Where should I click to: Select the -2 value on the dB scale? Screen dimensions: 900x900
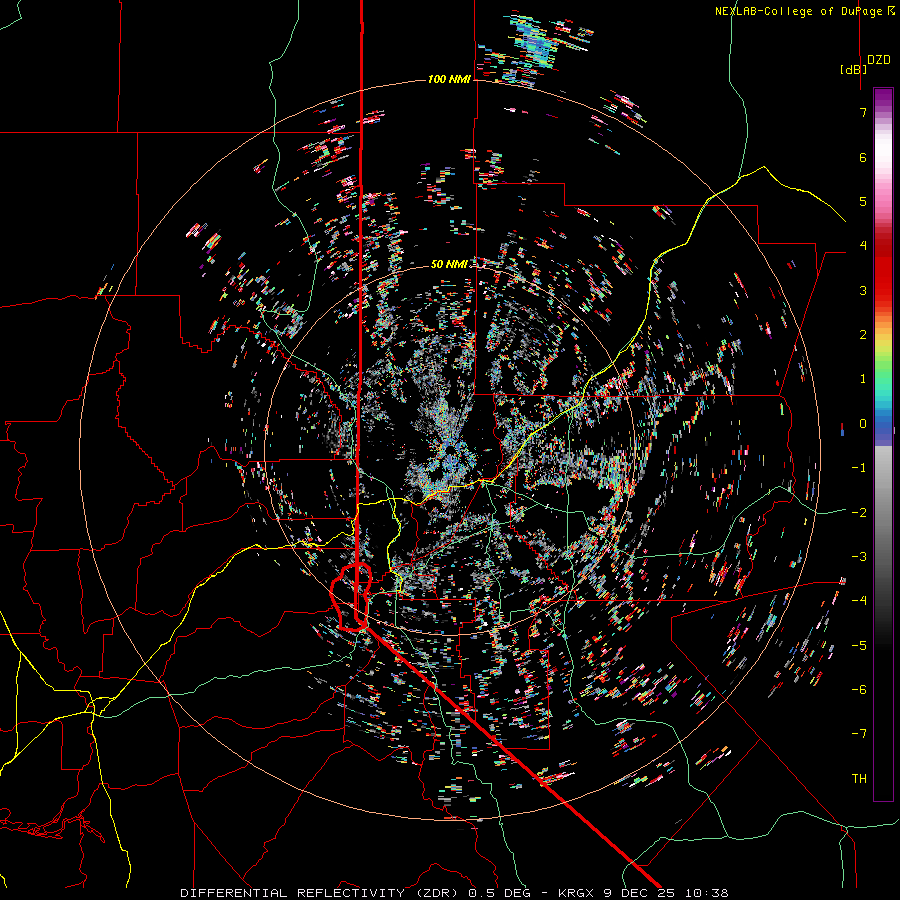coord(859,512)
